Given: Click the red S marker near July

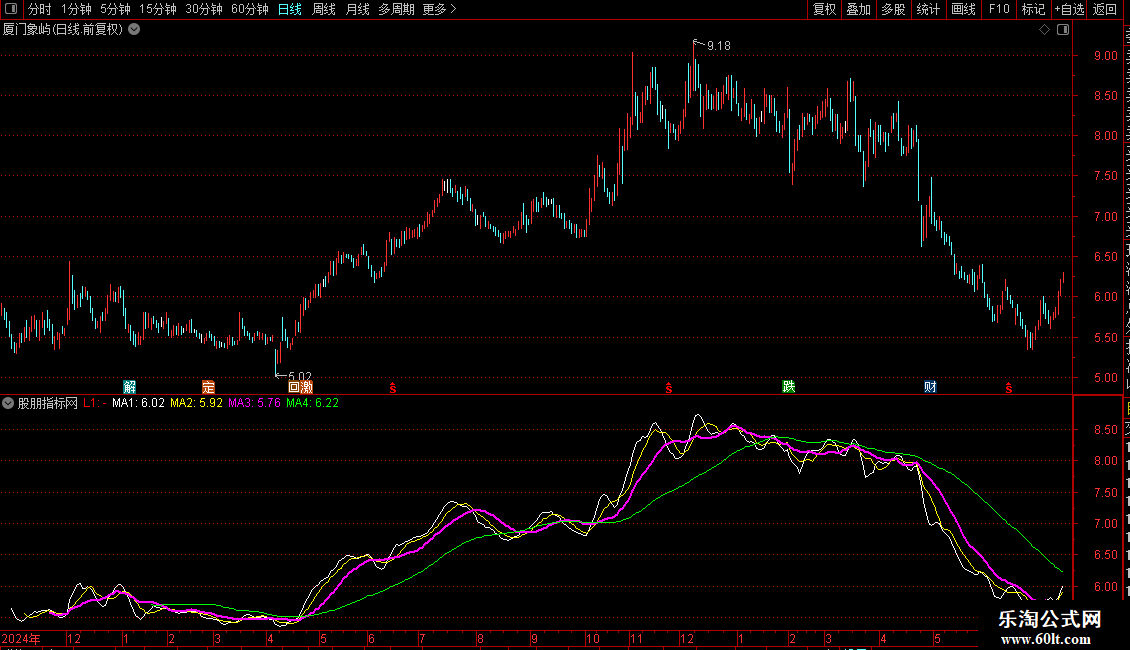Looking at the screenshot, I should tap(393, 388).
